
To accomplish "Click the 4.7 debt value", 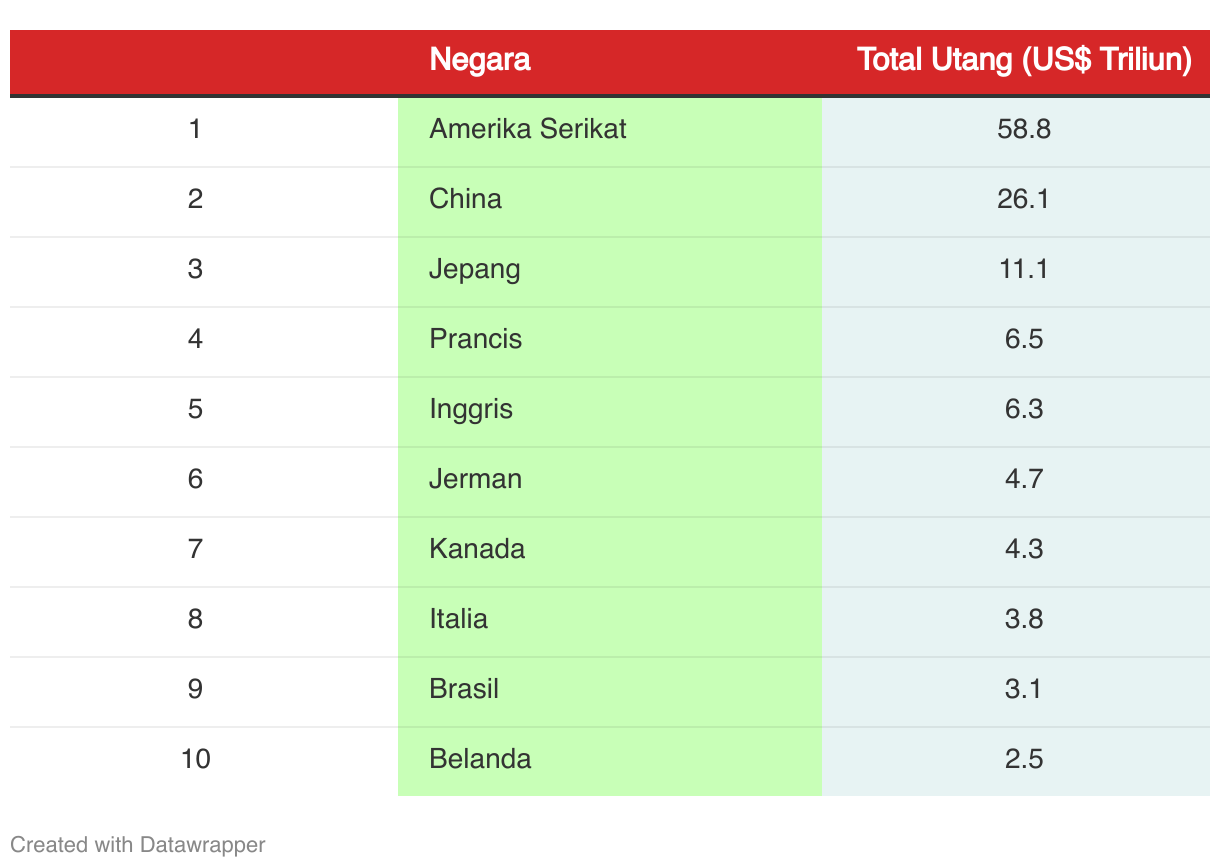I will [1024, 479].
